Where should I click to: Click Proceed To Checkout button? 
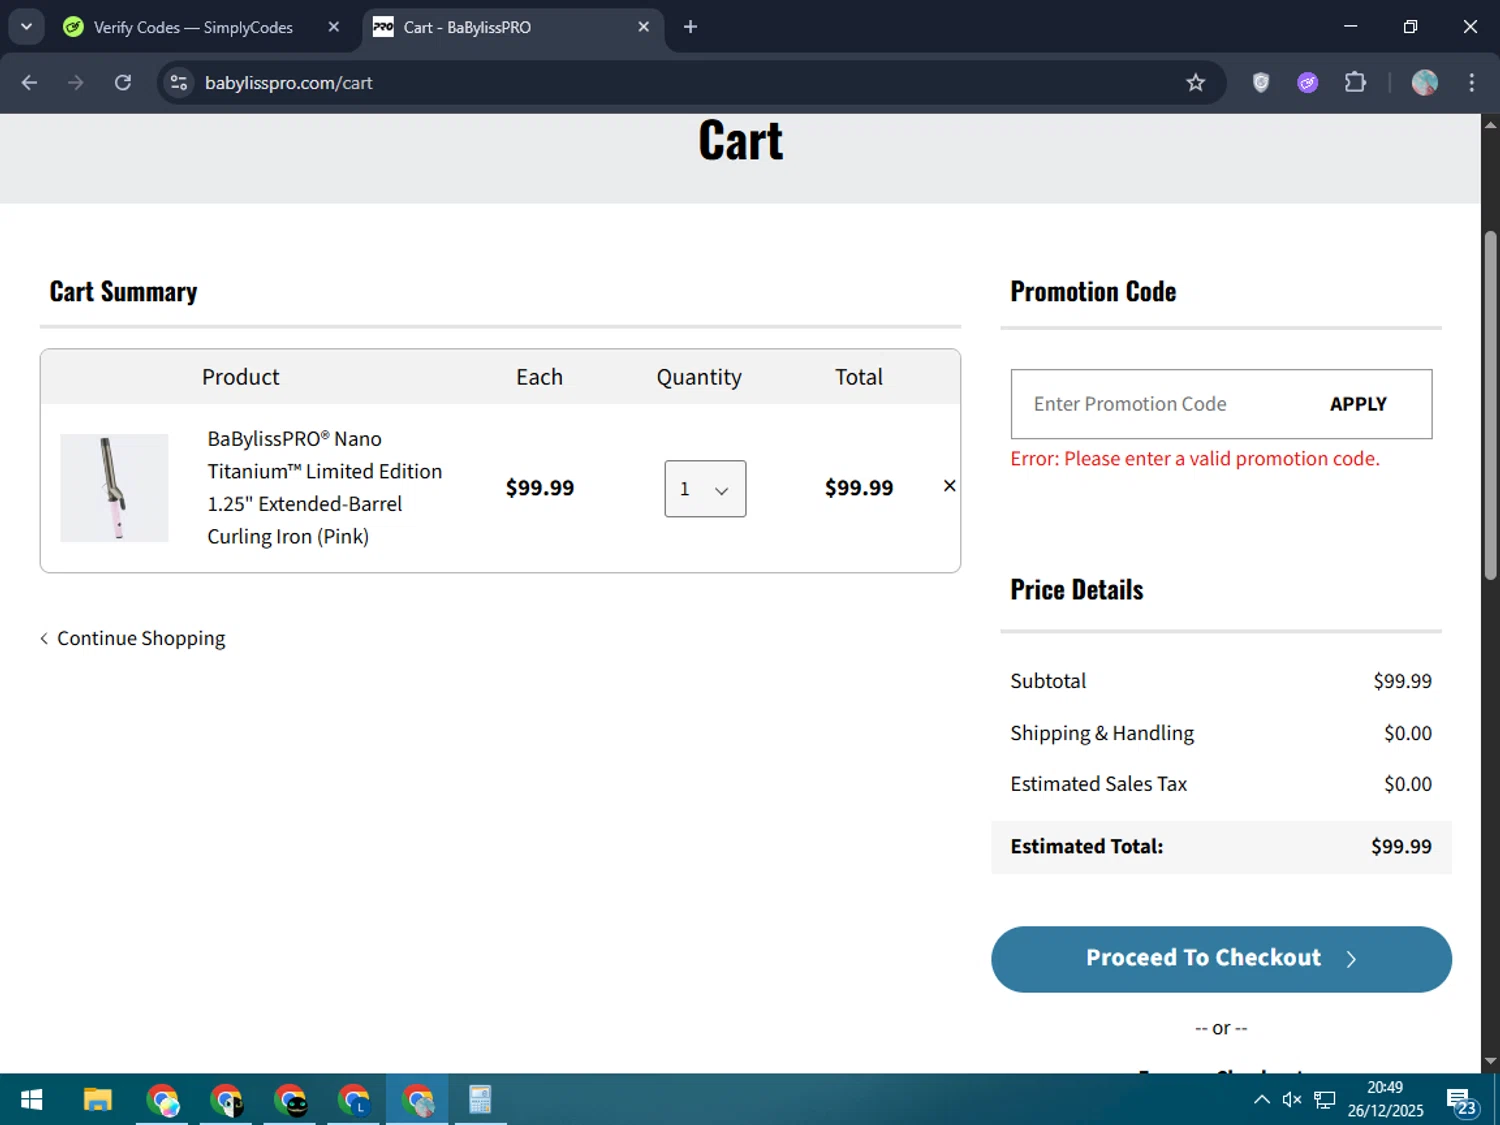pyautogui.click(x=1221, y=959)
